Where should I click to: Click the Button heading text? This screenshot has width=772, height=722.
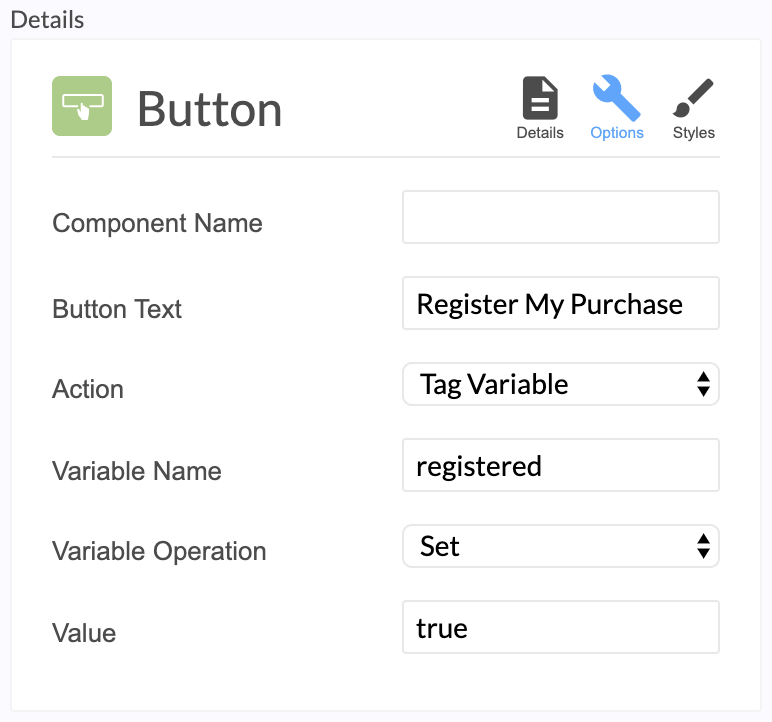[x=210, y=109]
